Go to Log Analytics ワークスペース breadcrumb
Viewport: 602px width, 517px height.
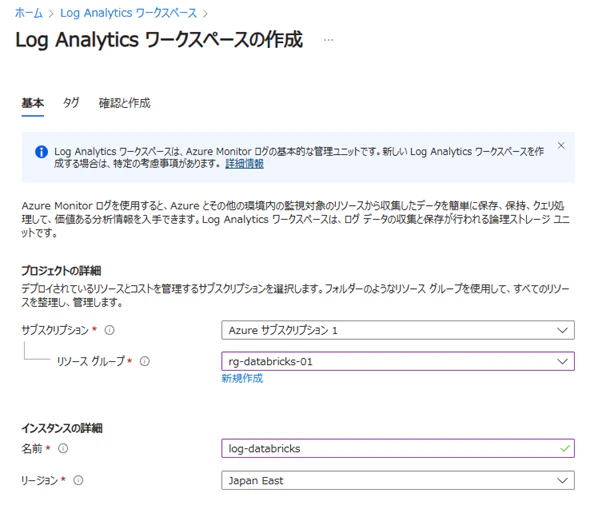[129, 13]
